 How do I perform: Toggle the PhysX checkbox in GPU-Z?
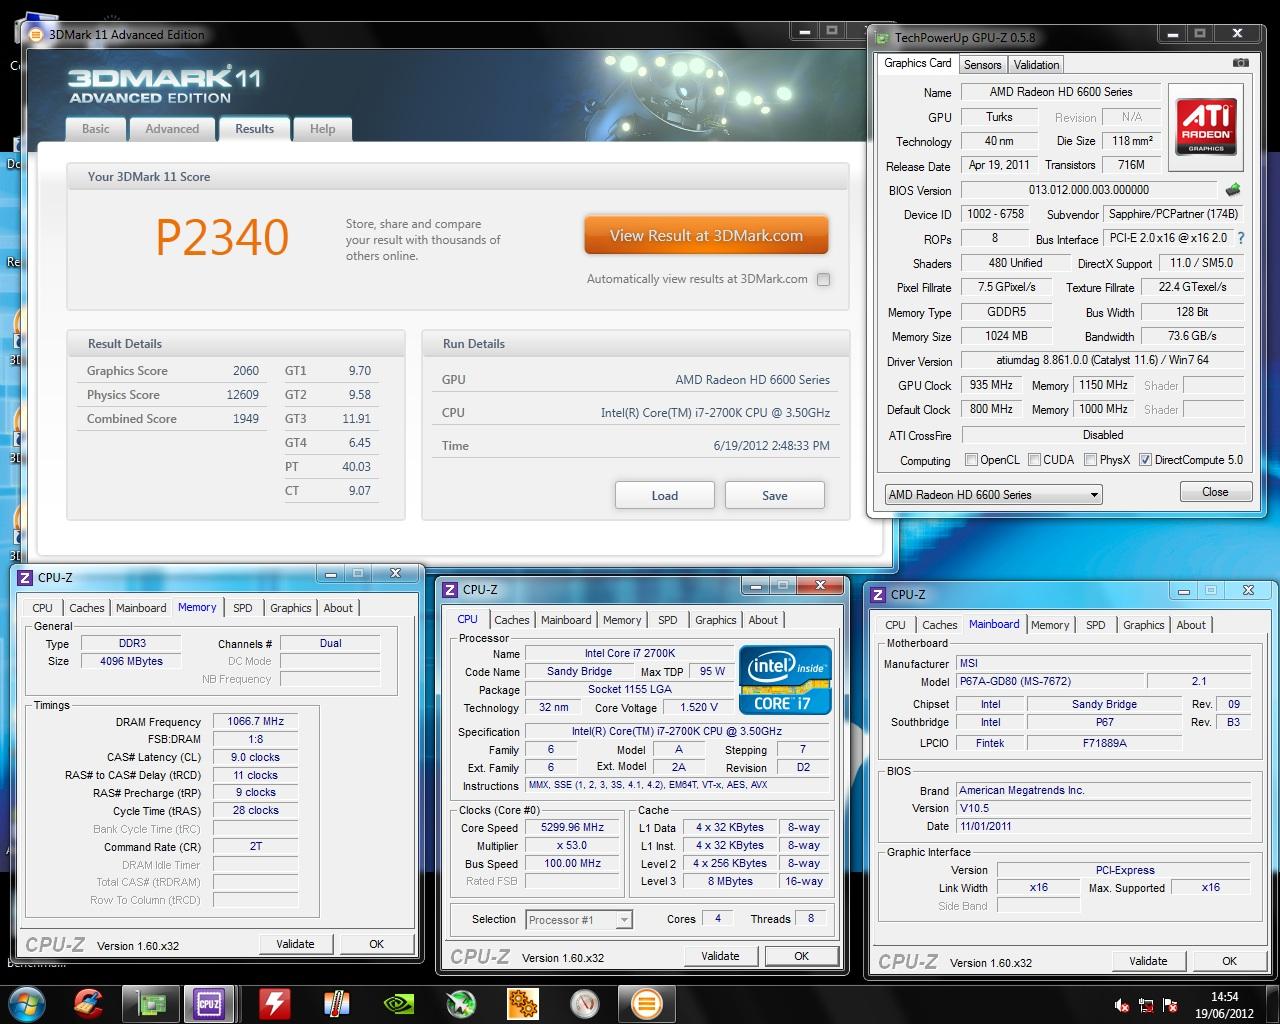pyautogui.click(x=1090, y=460)
